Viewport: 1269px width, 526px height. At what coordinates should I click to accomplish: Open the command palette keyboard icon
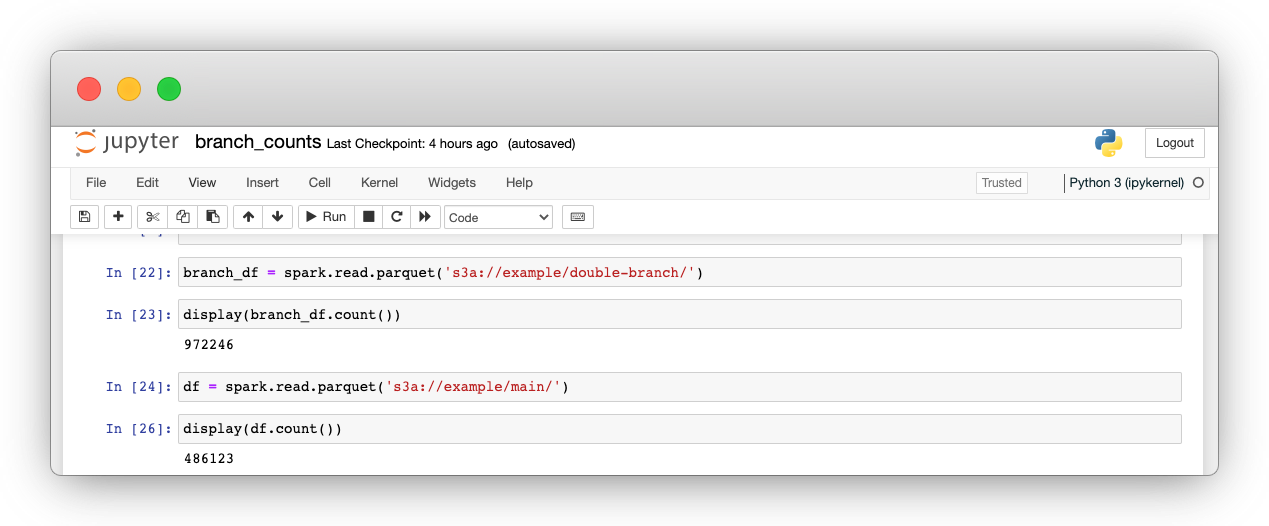(x=578, y=217)
